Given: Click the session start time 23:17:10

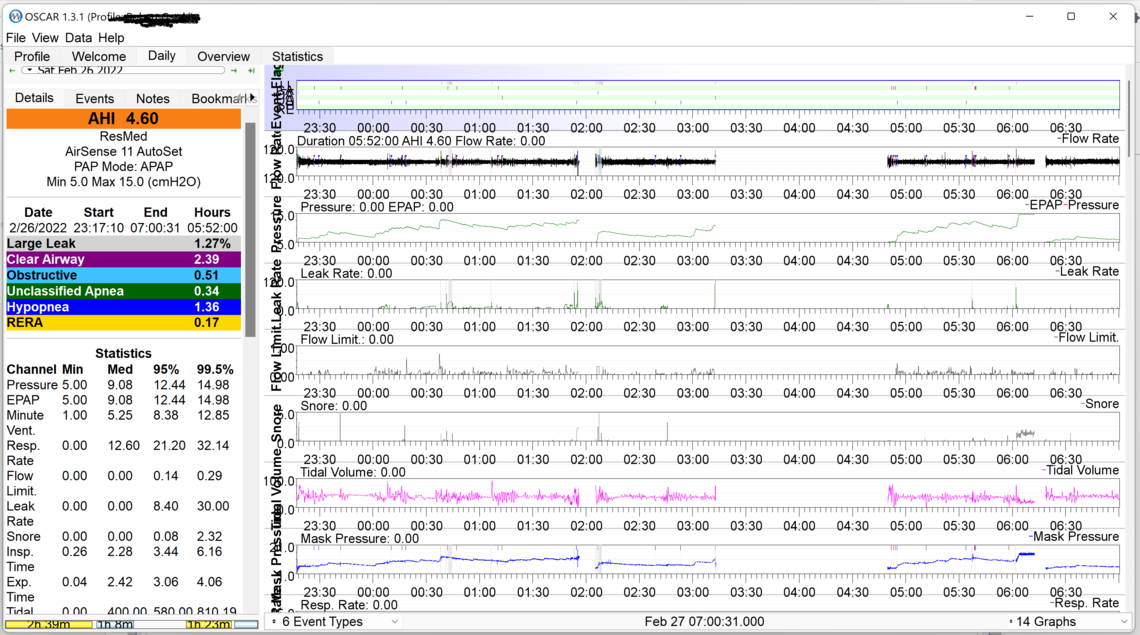Looking at the screenshot, I should [98, 228].
